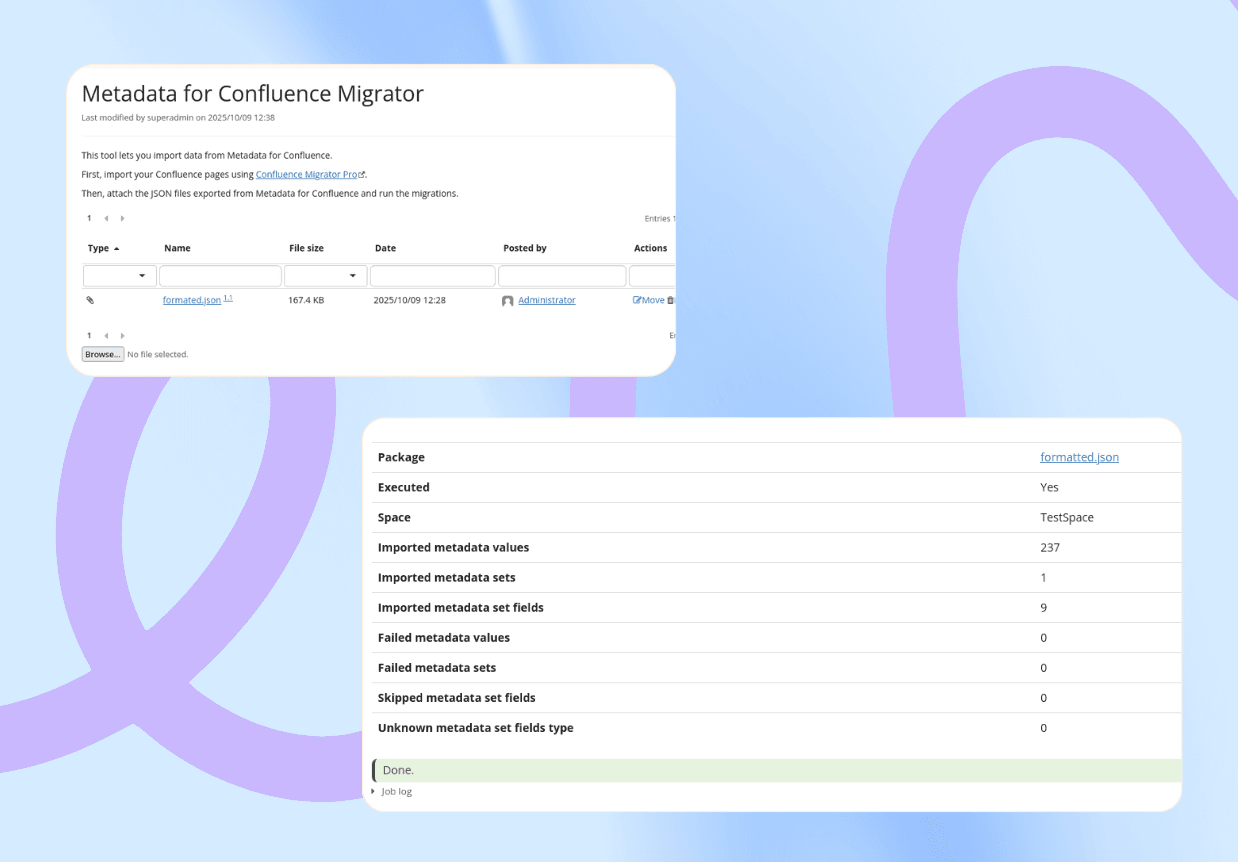The image size is (1238, 862).
Task: Open the Confluence Migrator Pro link
Action: [x=310, y=174]
